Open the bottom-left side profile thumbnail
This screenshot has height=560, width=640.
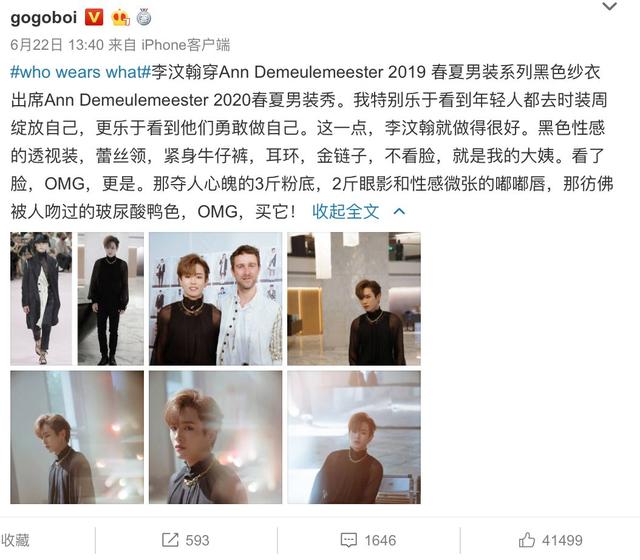pyautogui.click(x=77, y=437)
